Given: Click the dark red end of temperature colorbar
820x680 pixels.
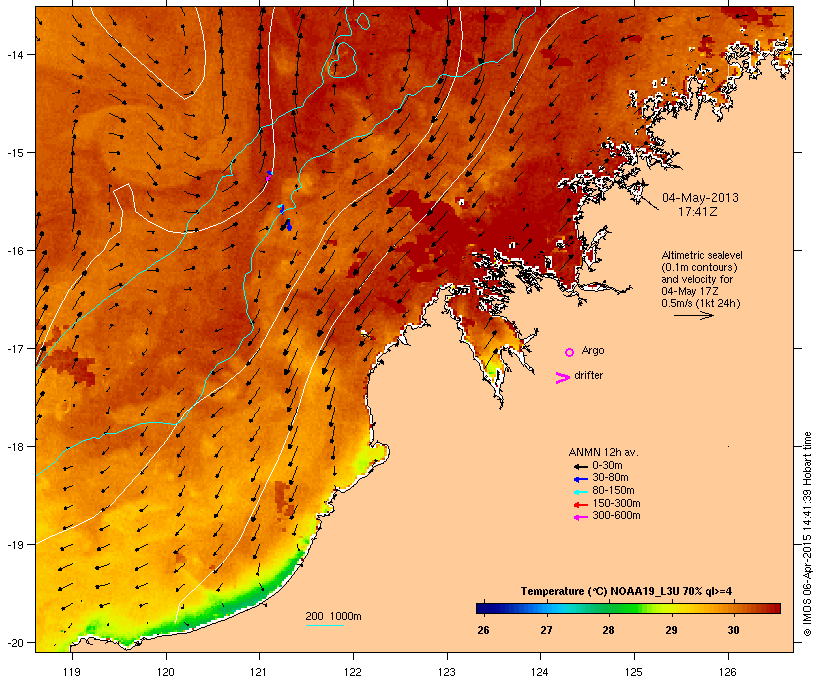Looking at the screenshot, I should pos(776,608).
